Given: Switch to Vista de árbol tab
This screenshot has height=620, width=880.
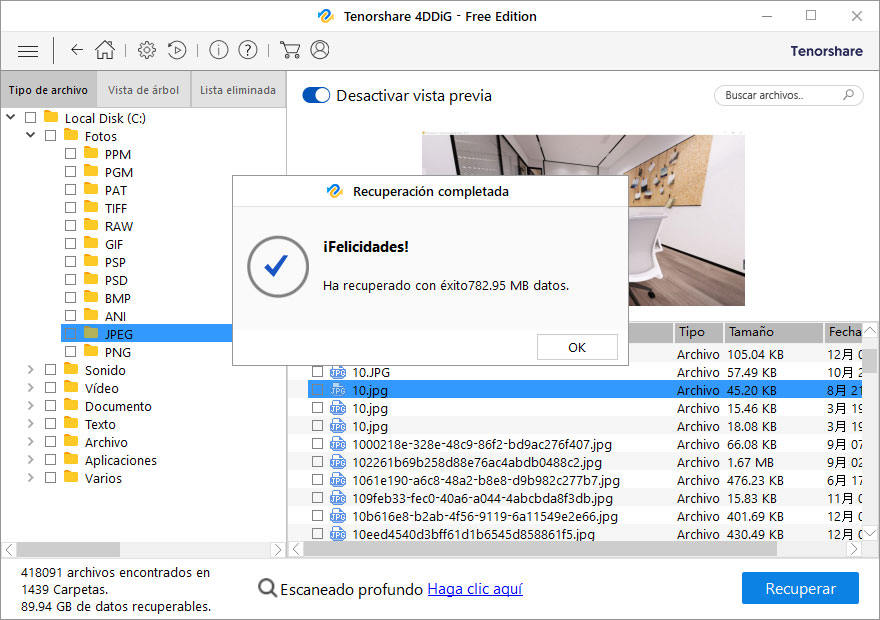Looking at the screenshot, I should coord(144,90).
